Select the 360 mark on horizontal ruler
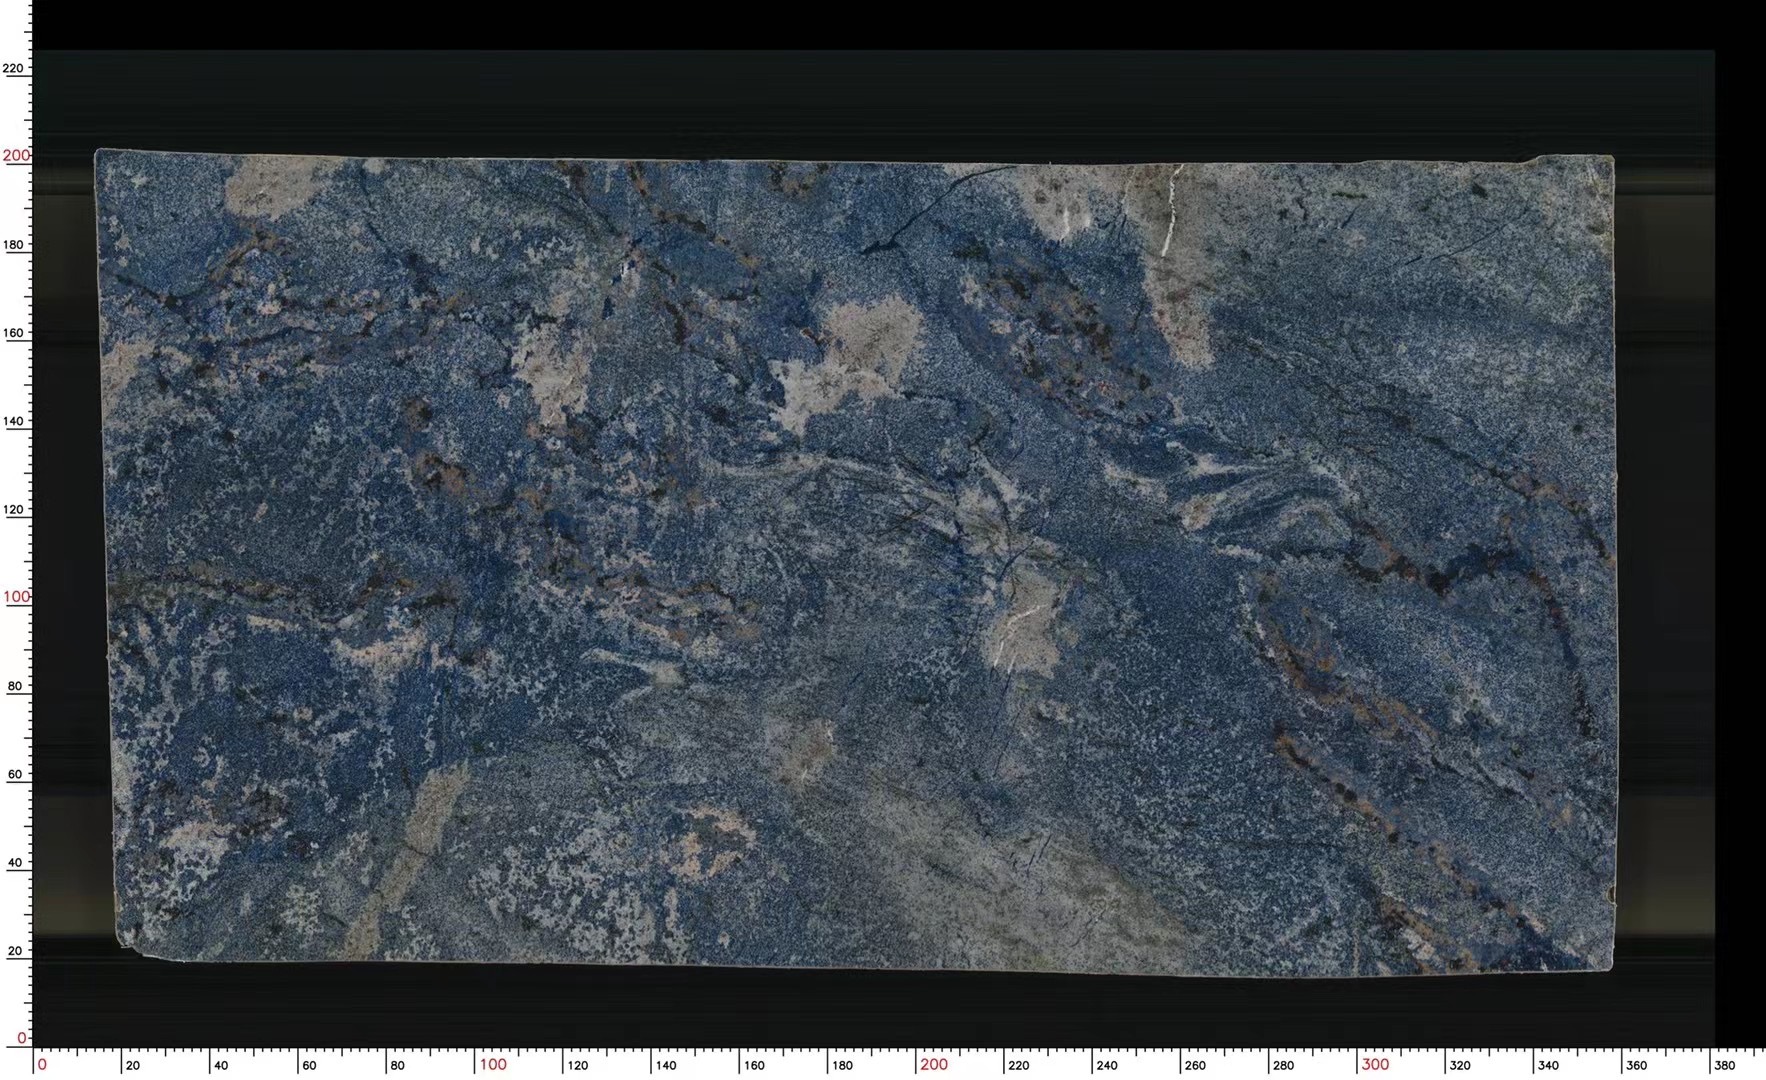Viewport: 1766px width, 1080px height. pyautogui.click(x=1636, y=1066)
